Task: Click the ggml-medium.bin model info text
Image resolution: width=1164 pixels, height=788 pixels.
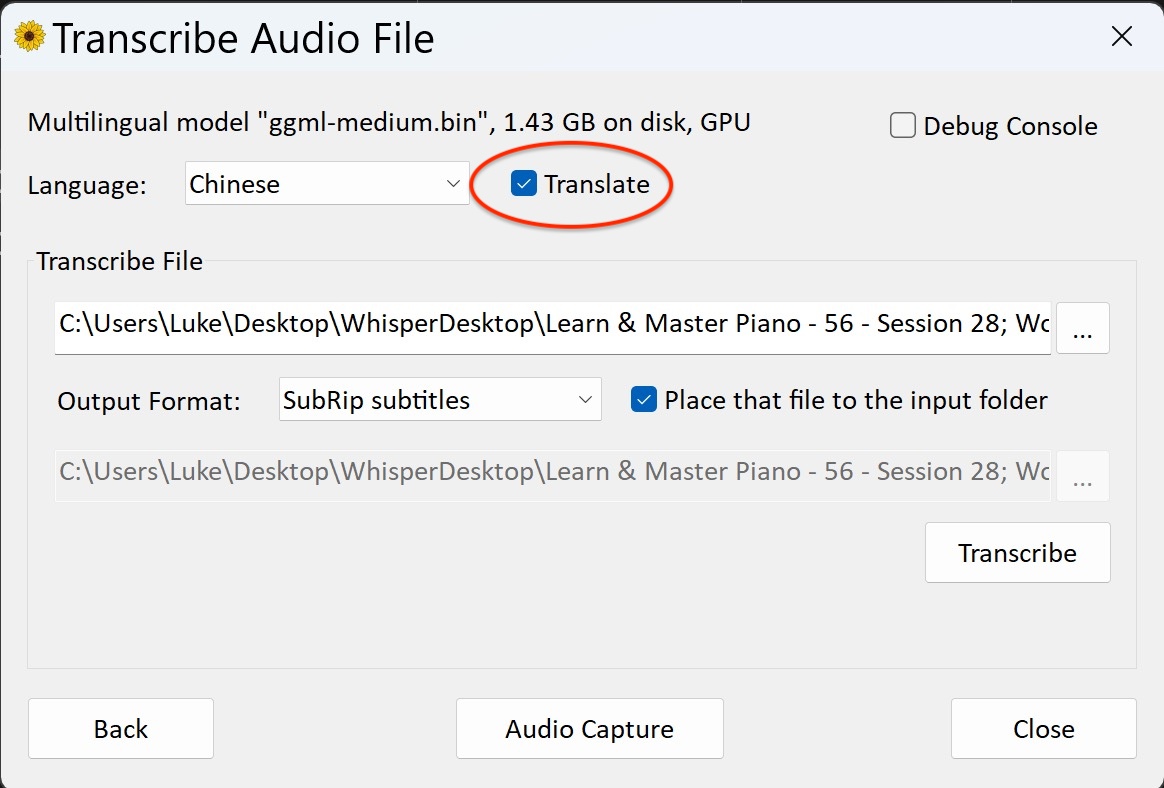Action: click(389, 123)
